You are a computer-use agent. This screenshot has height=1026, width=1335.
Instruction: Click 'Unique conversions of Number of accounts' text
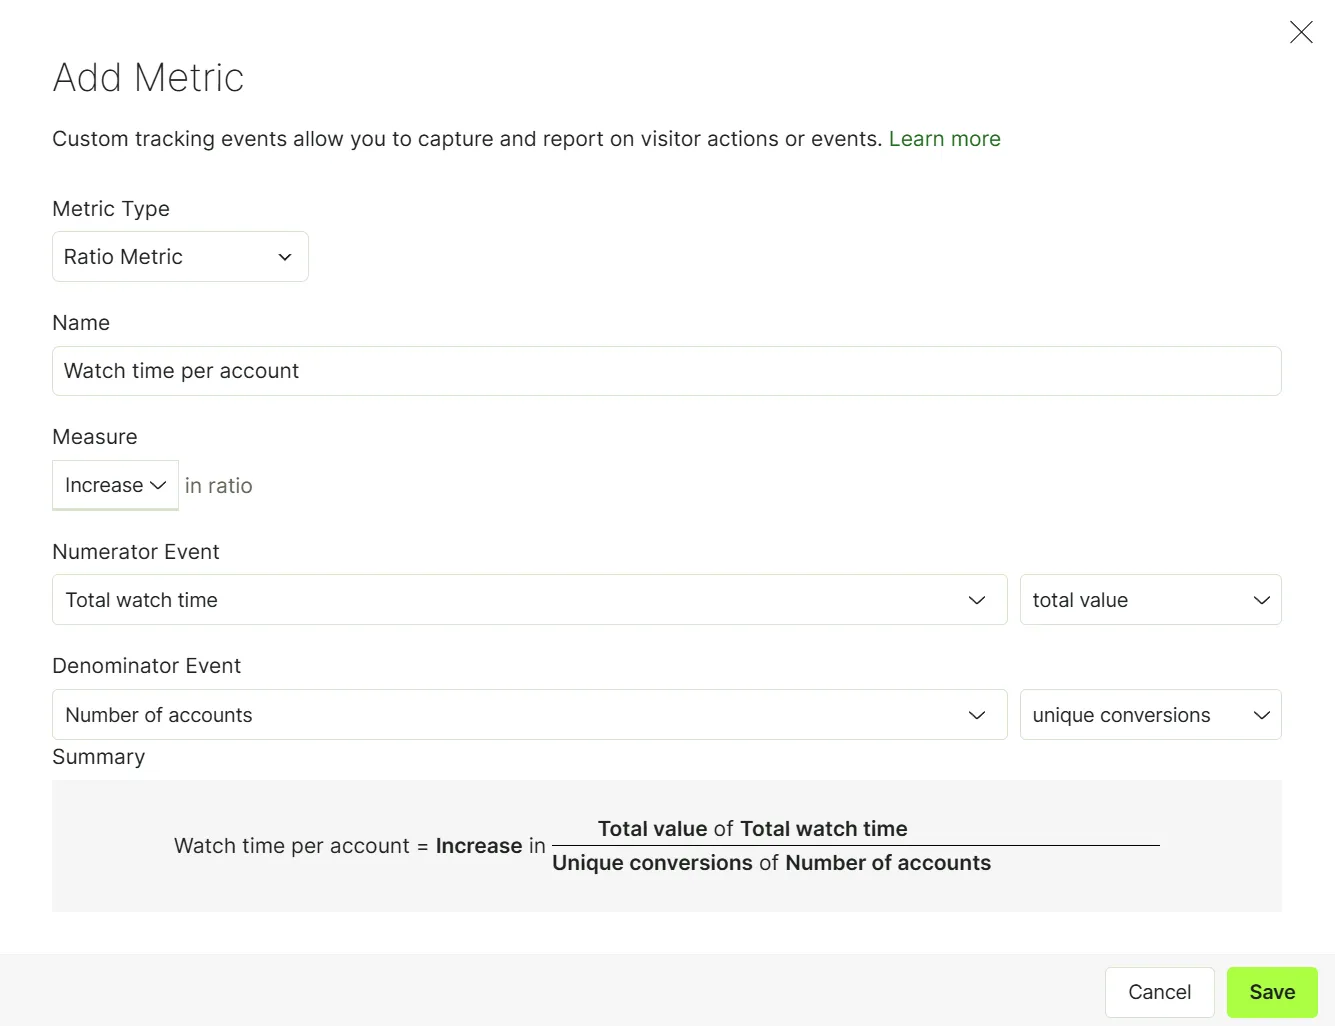point(771,863)
